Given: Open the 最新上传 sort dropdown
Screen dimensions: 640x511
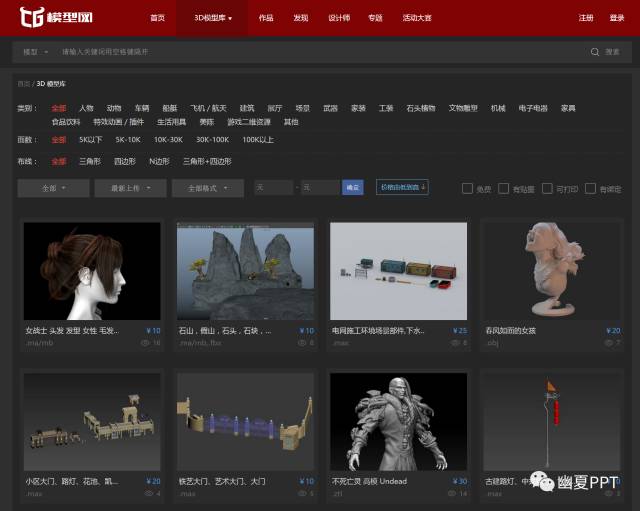Looking at the screenshot, I should [130, 188].
